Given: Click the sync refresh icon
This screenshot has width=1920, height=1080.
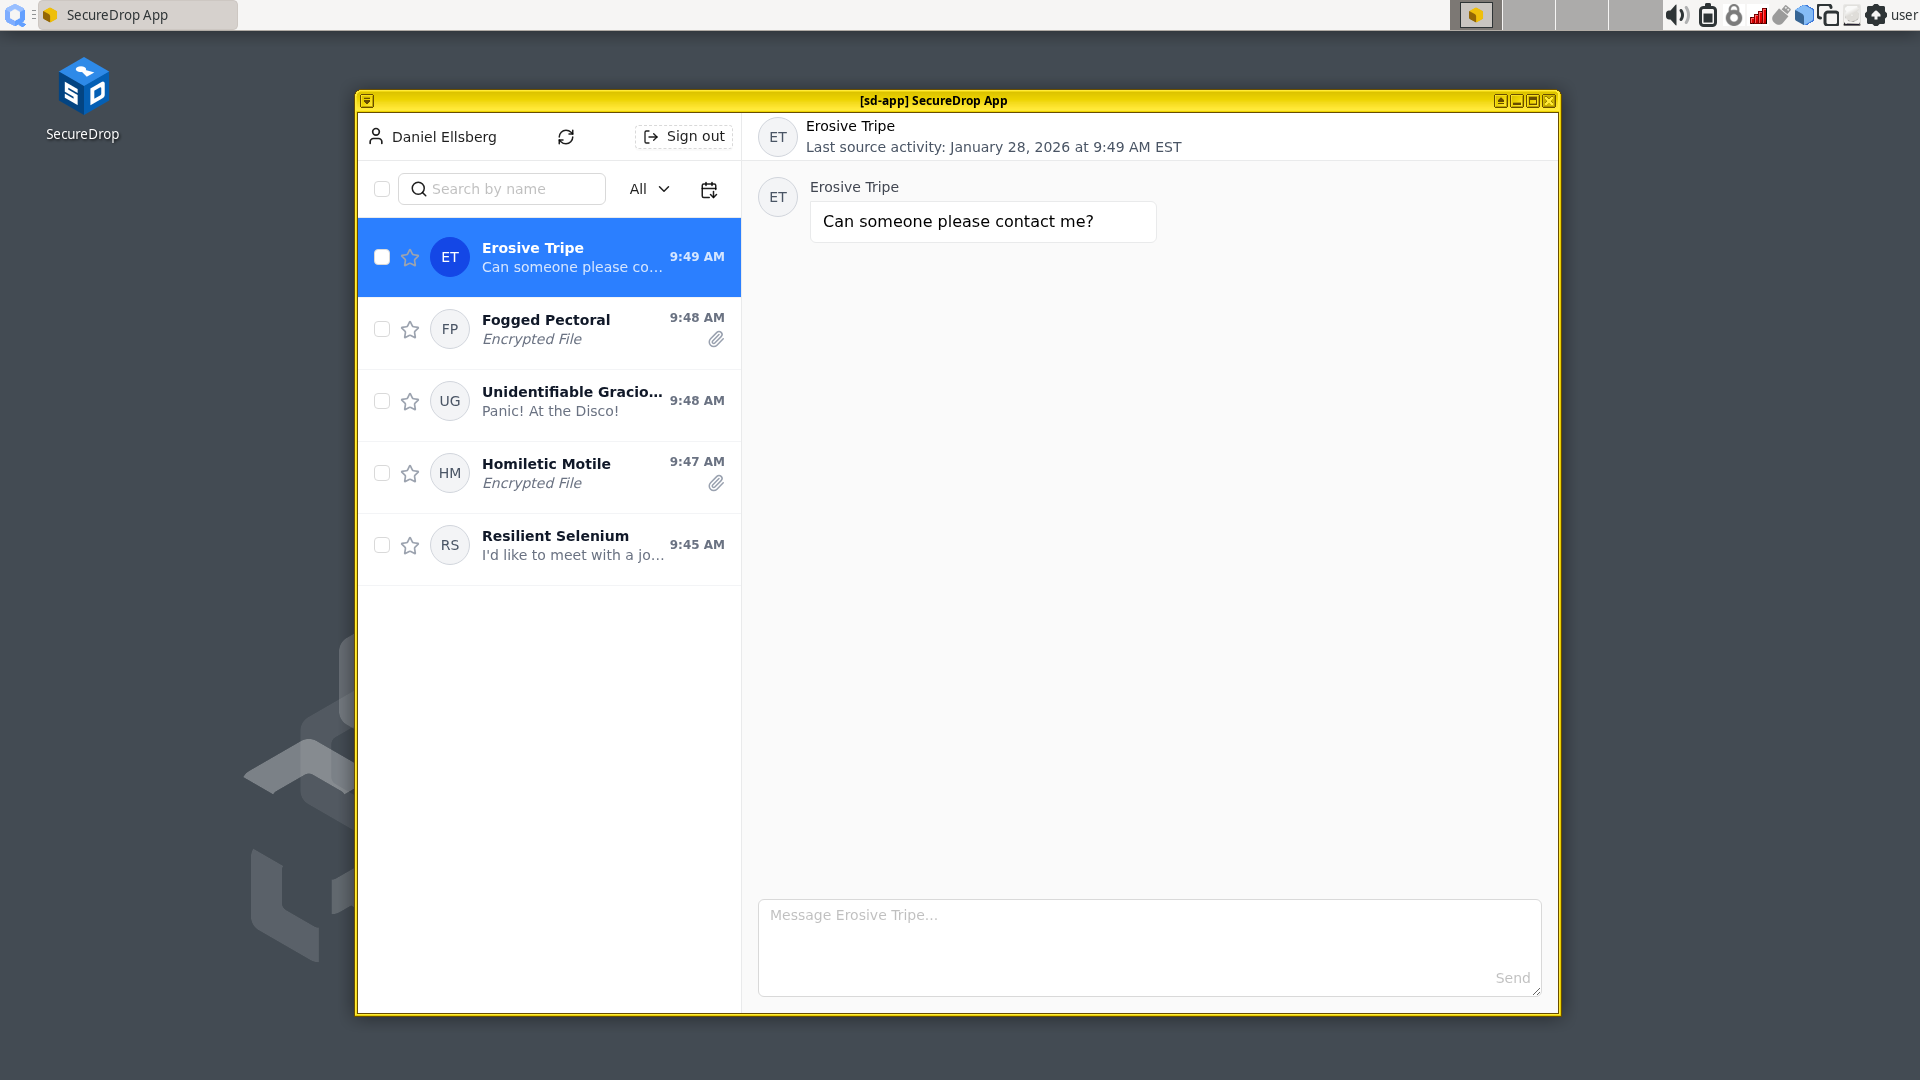Looking at the screenshot, I should 566,137.
